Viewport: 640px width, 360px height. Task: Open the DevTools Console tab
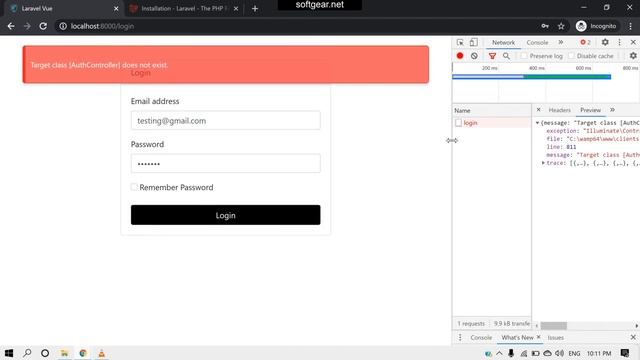[x=537, y=42]
